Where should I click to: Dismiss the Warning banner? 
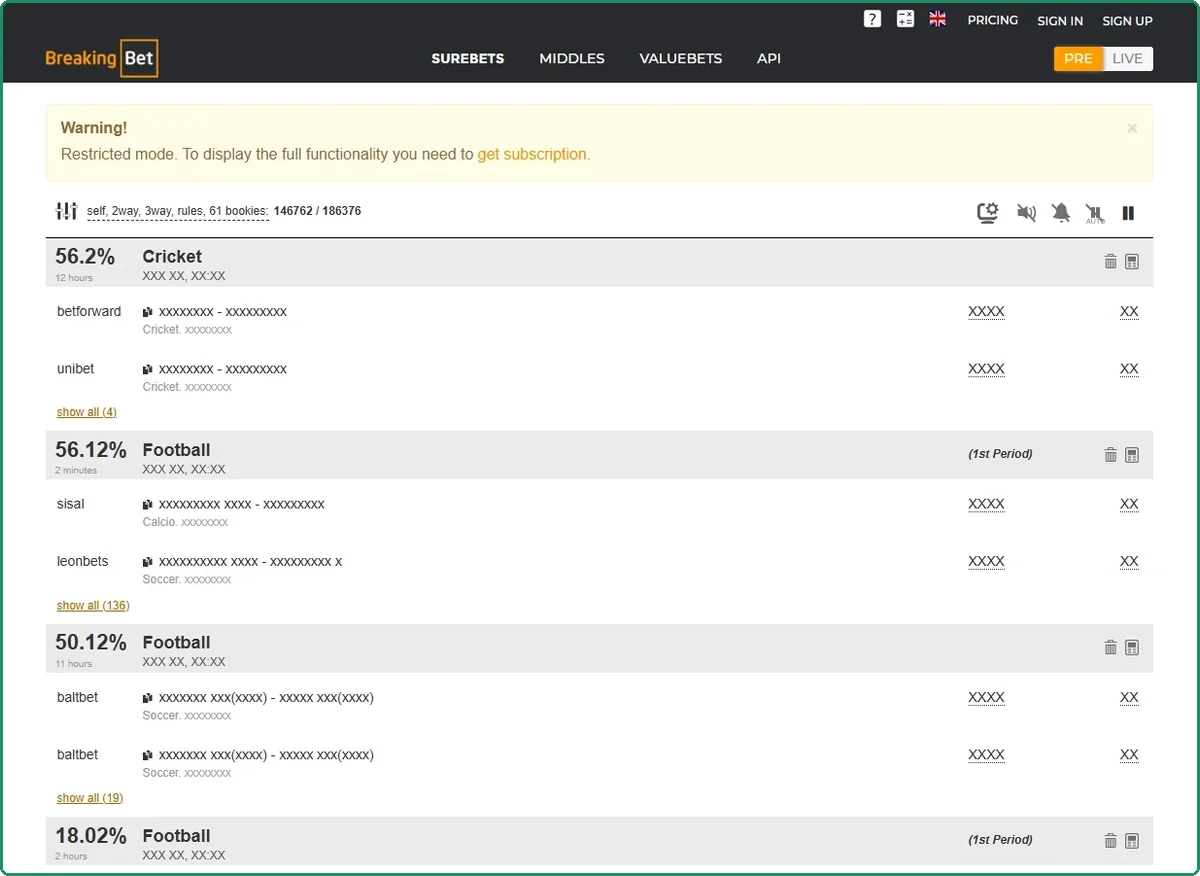pyautogui.click(x=1132, y=128)
